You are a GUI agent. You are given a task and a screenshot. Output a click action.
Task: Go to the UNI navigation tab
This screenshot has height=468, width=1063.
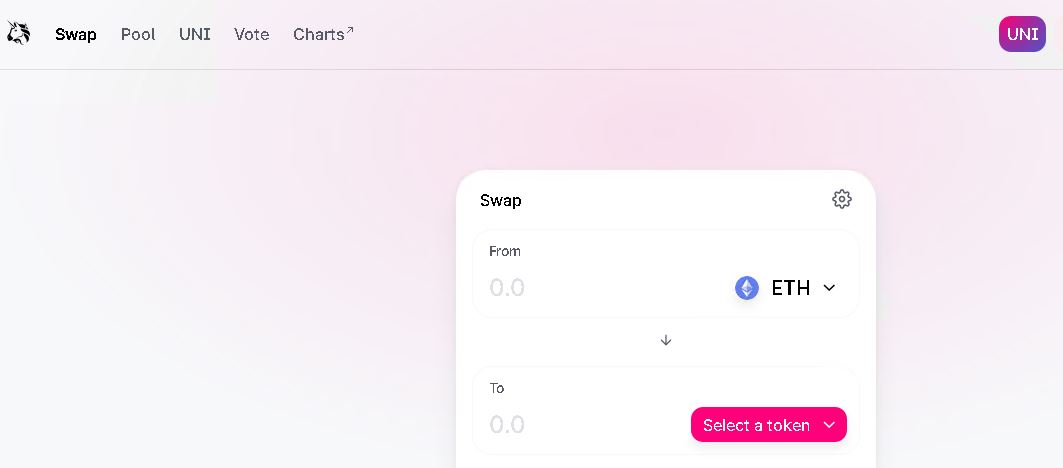point(195,34)
